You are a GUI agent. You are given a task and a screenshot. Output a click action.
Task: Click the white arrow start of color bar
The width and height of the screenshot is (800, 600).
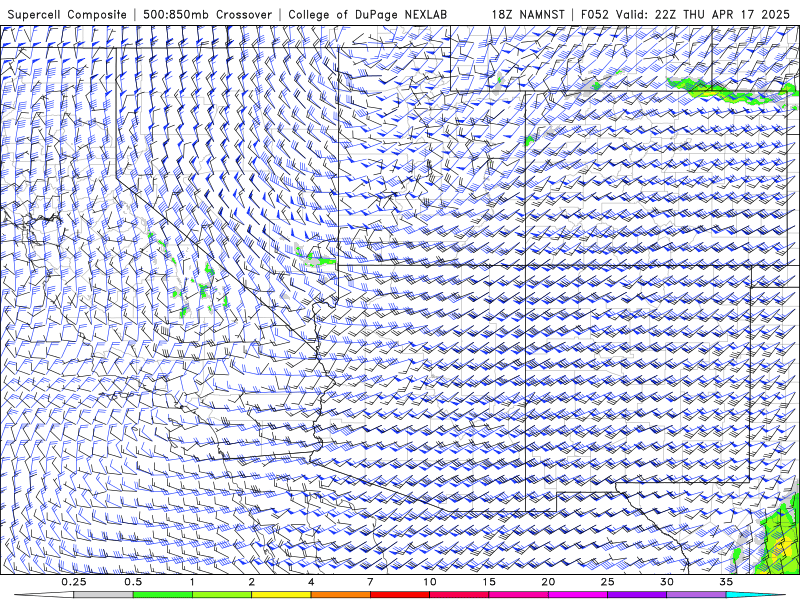[x=44, y=595]
